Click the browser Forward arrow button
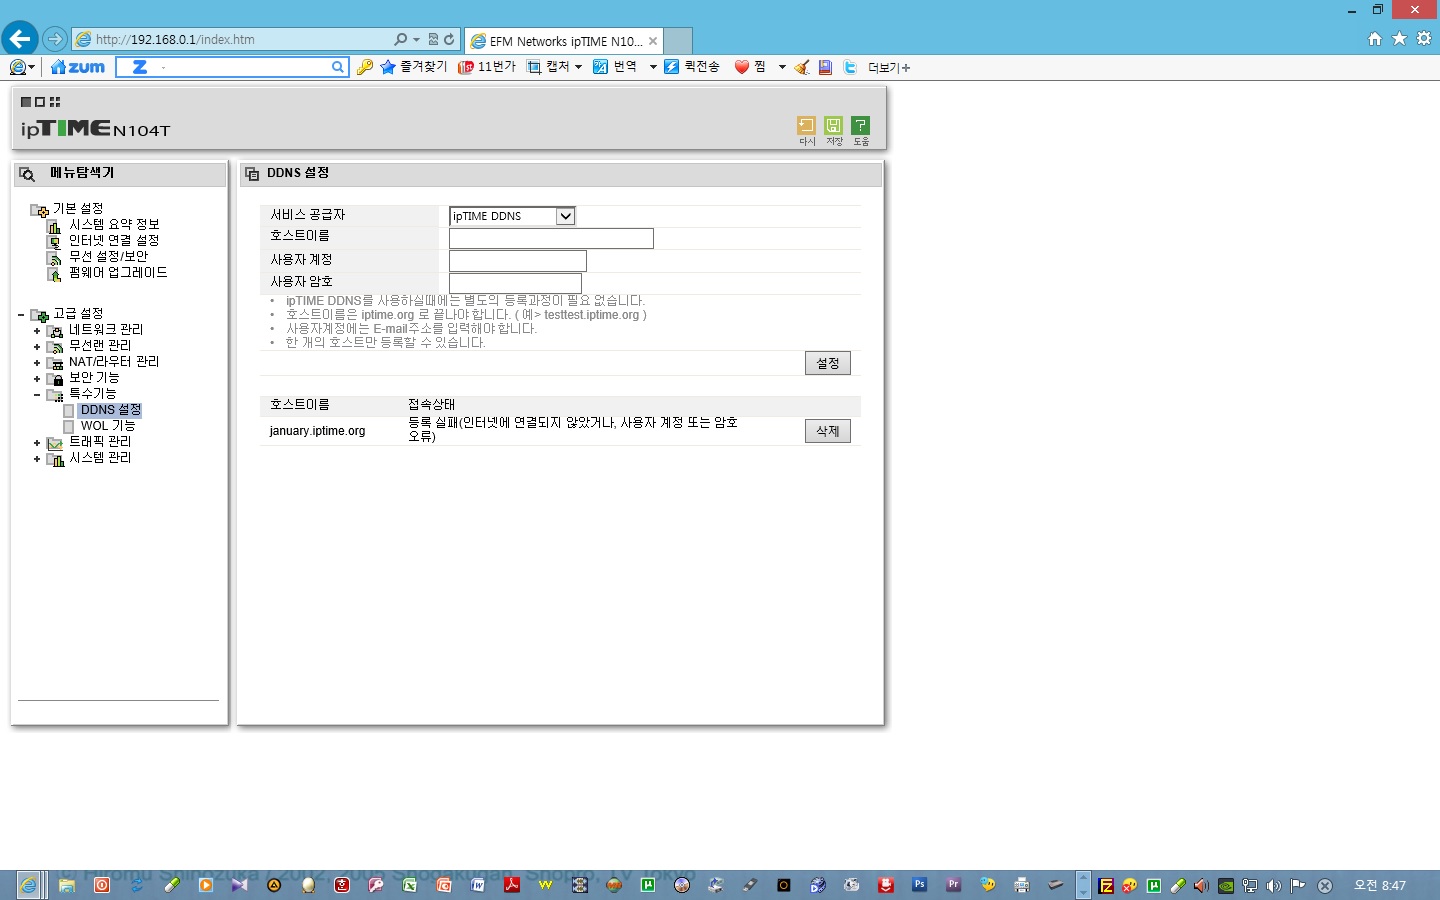 coord(55,39)
